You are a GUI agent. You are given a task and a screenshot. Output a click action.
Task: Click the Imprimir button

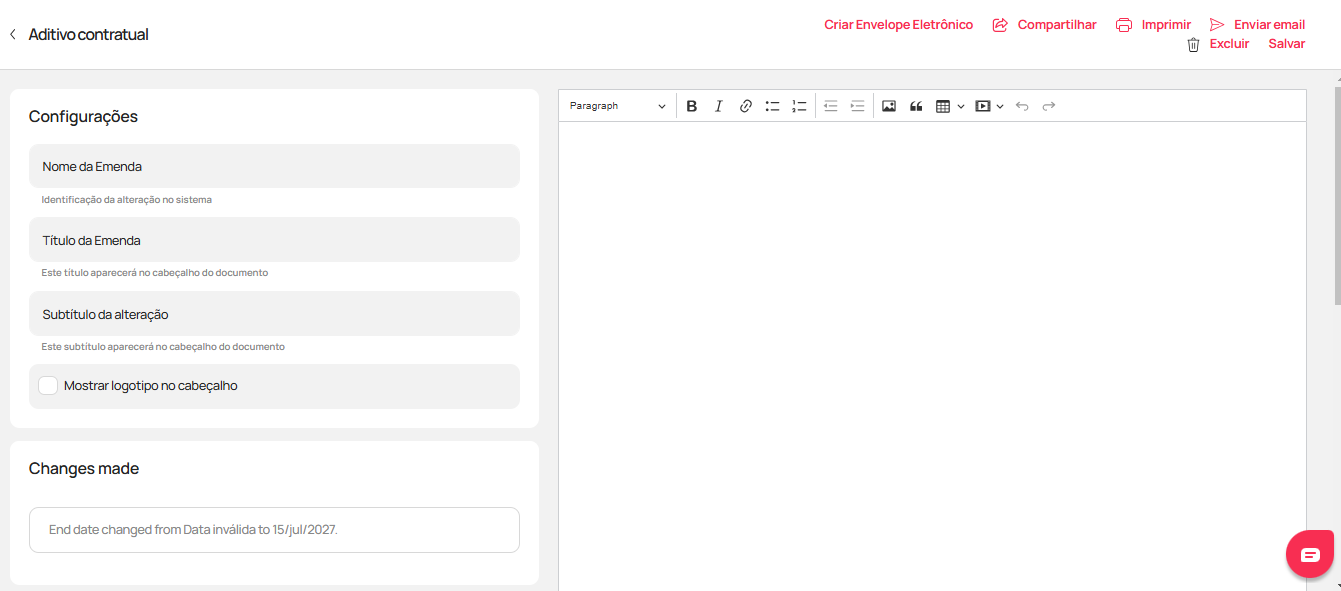[1166, 25]
